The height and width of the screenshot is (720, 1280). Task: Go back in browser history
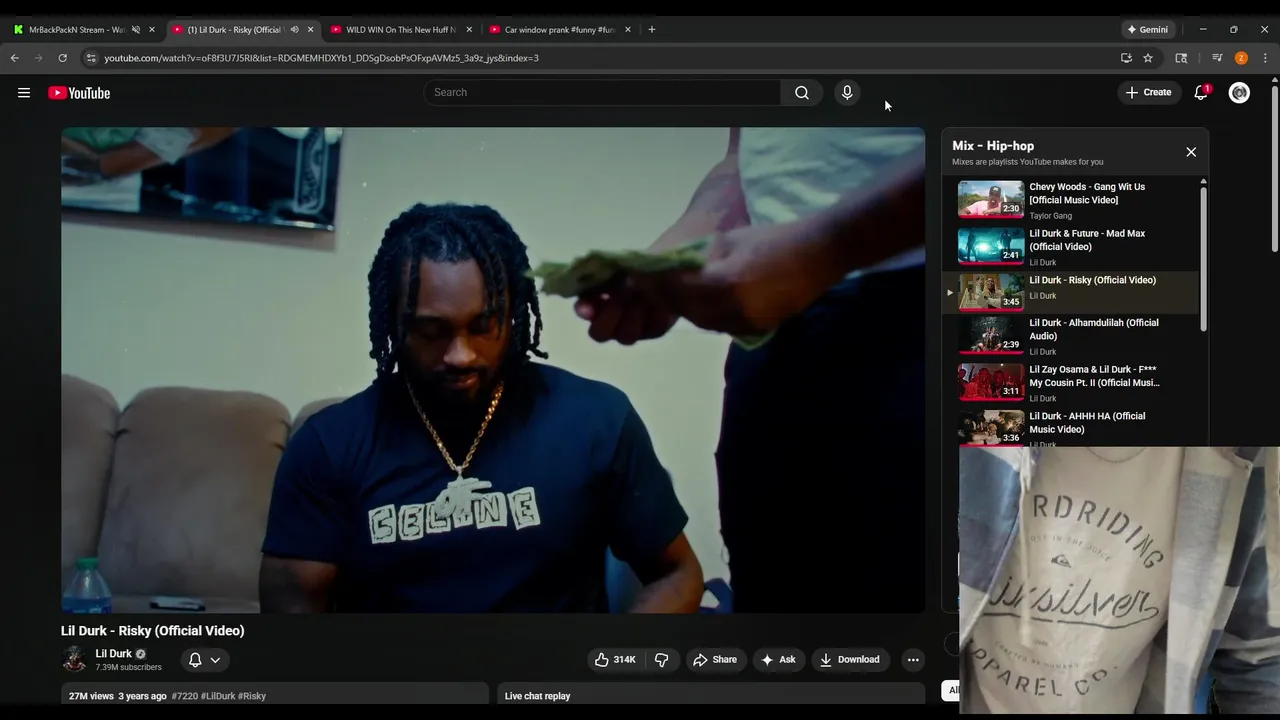15,58
